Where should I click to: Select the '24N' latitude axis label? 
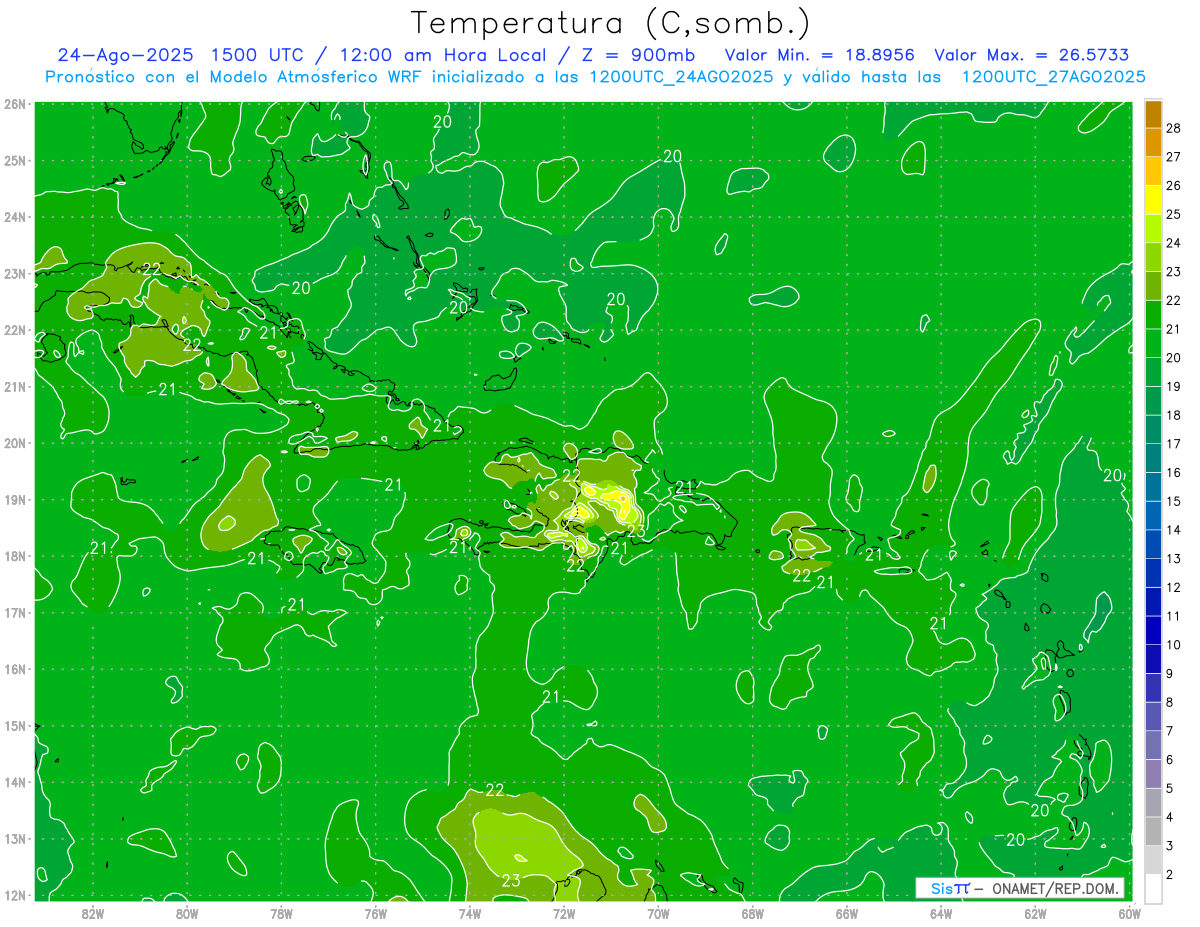coord(15,217)
